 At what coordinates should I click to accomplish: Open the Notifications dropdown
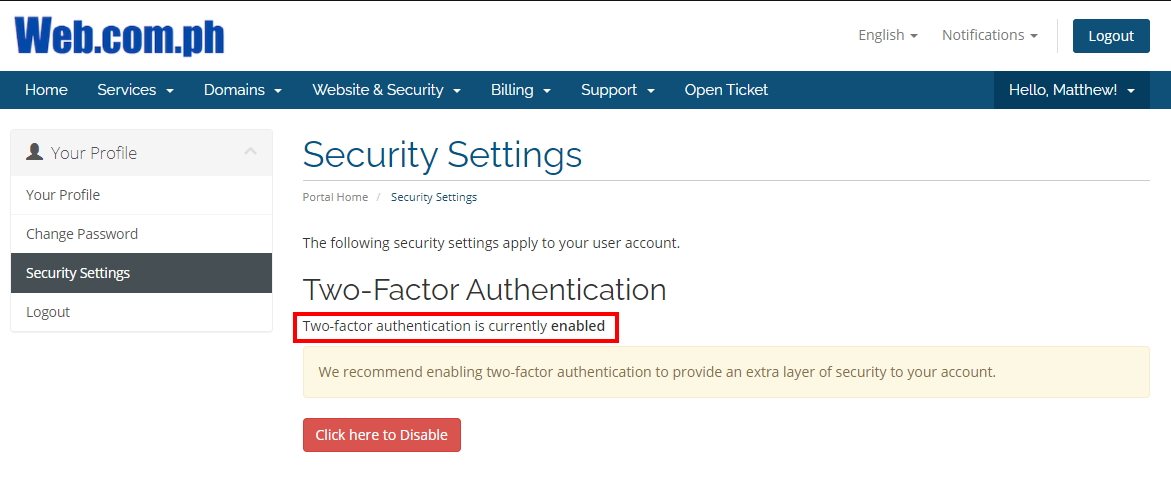pyautogui.click(x=990, y=35)
